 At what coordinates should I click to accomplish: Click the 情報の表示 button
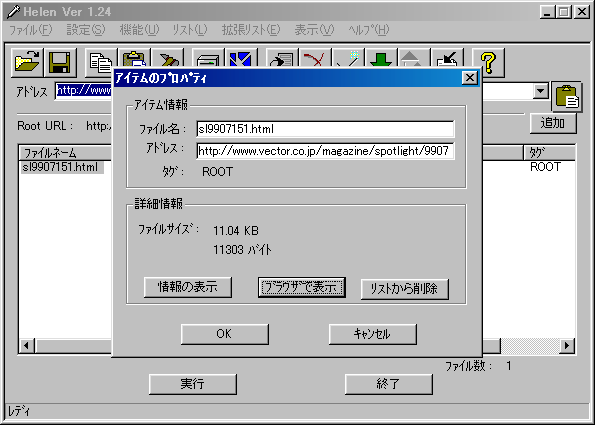[188, 287]
